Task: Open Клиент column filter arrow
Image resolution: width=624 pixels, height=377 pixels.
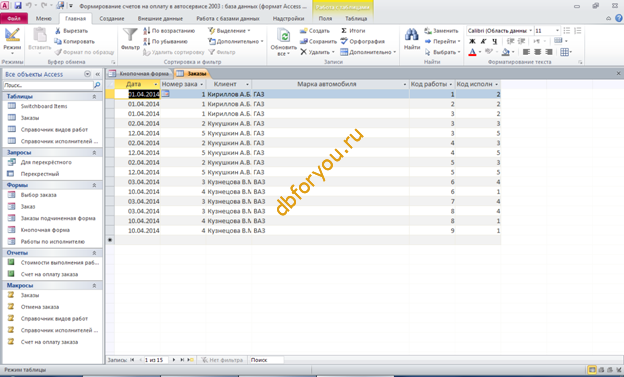Action: pyautogui.click(x=247, y=84)
